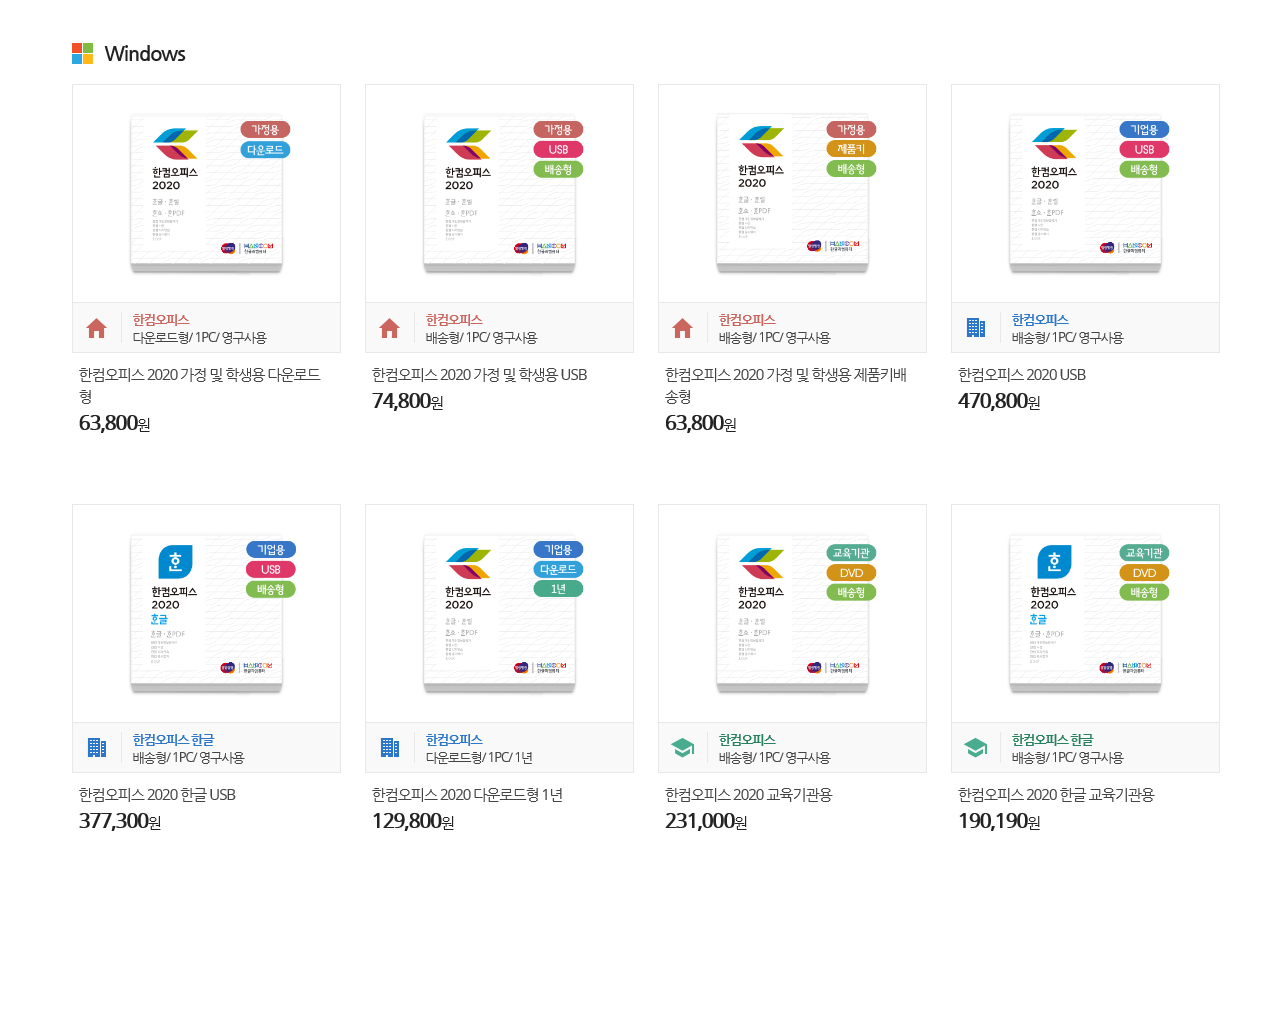This screenshot has width=1285, height=1012.
Task: Click the Windows section heading text
Action: click(x=145, y=54)
